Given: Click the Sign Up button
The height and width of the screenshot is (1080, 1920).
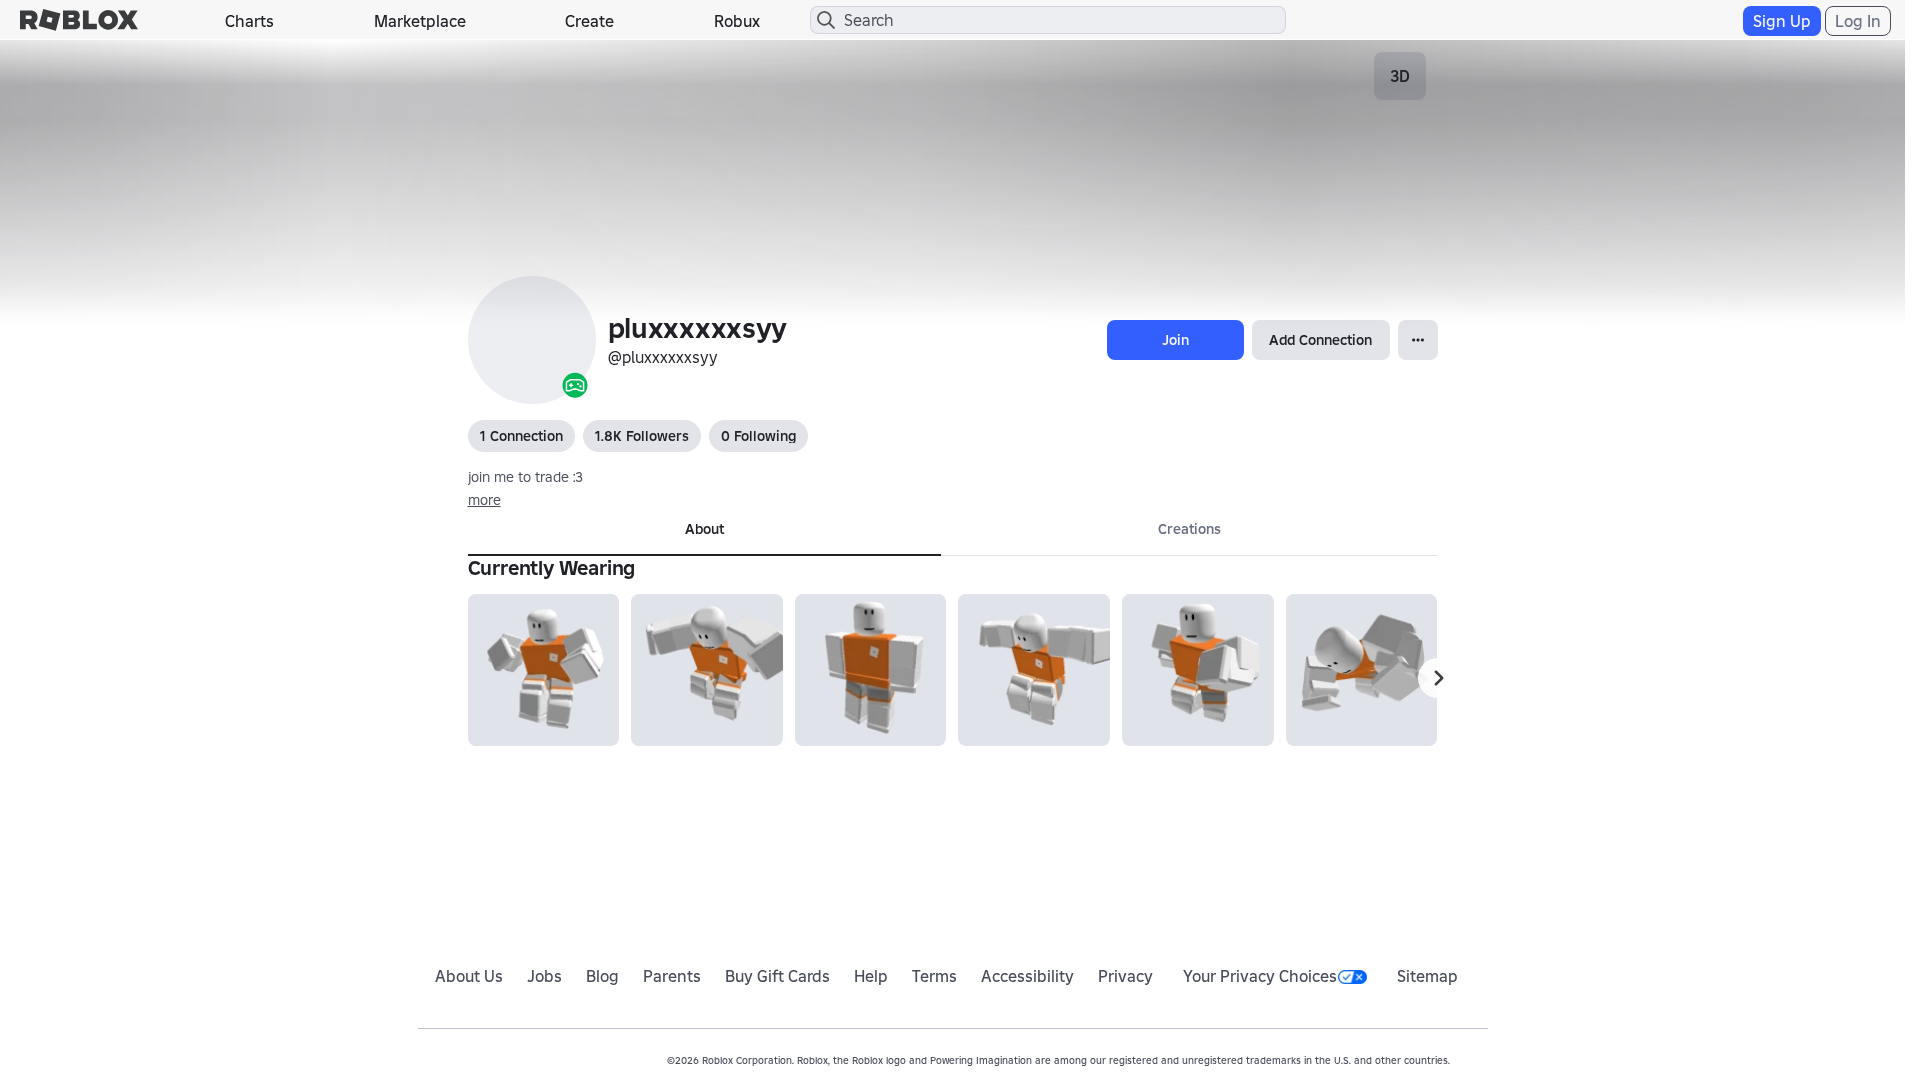Looking at the screenshot, I should click(1781, 21).
